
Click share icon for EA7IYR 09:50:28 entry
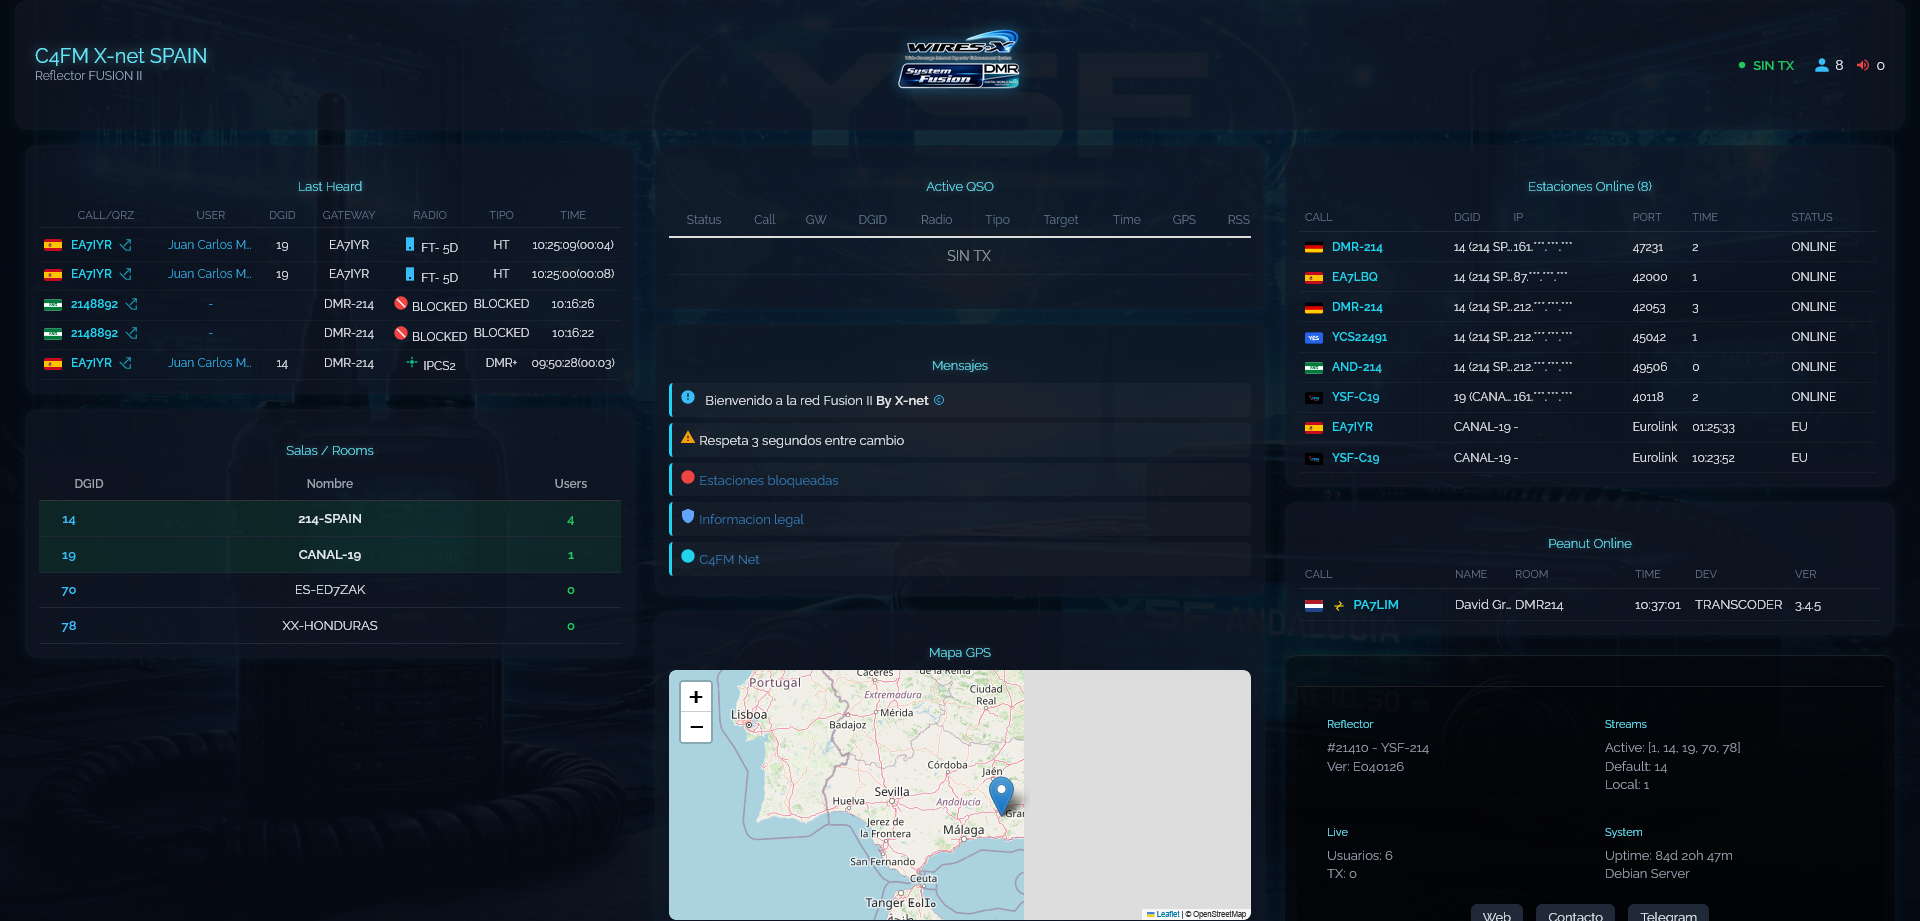126,363
